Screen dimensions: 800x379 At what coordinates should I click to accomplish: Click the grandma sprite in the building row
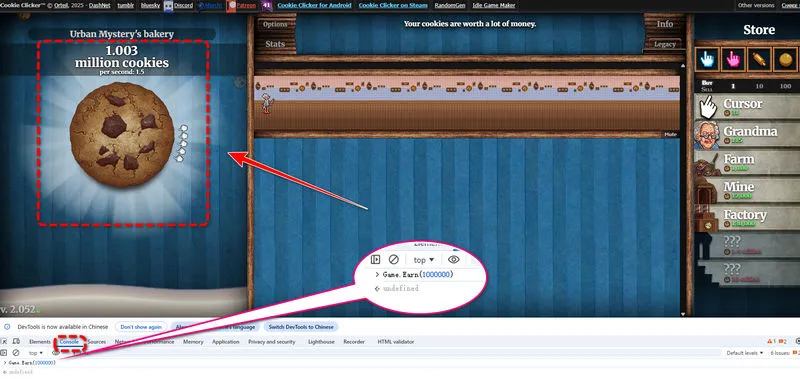[266, 104]
